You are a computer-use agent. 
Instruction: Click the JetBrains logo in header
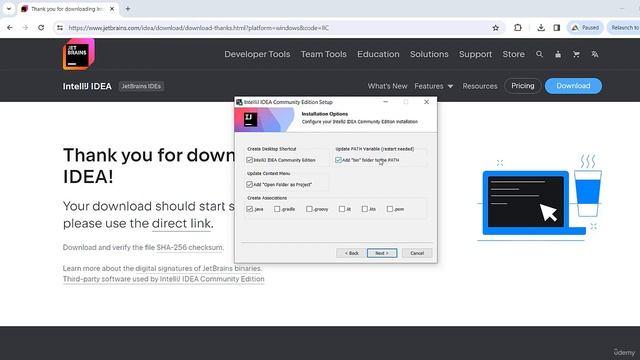pos(78,54)
